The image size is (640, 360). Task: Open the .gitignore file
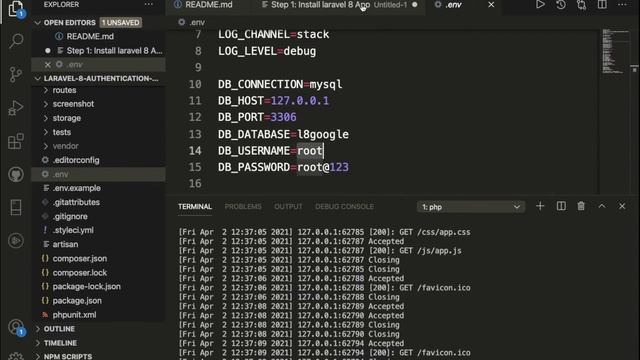(x=70, y=216)
